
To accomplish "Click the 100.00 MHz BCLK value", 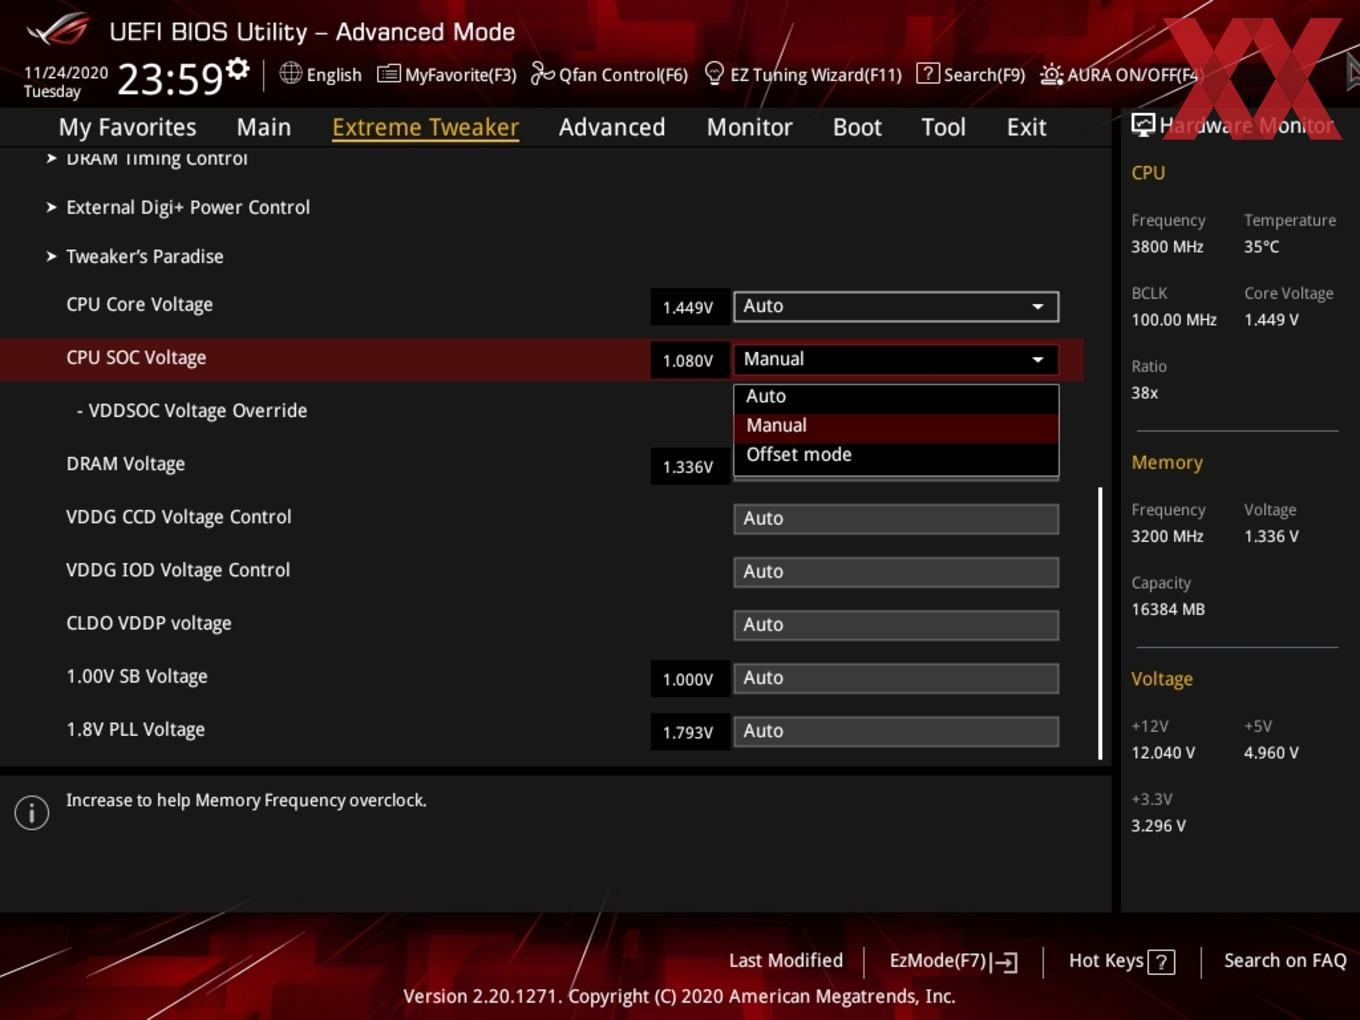I will [x=1174, y=320].
